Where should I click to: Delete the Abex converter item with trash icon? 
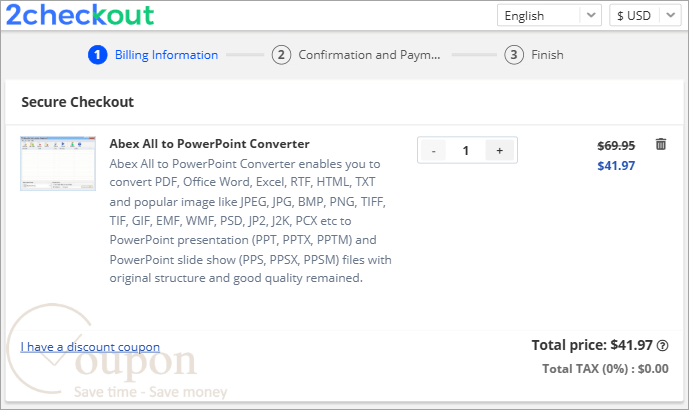coord(660,144)
